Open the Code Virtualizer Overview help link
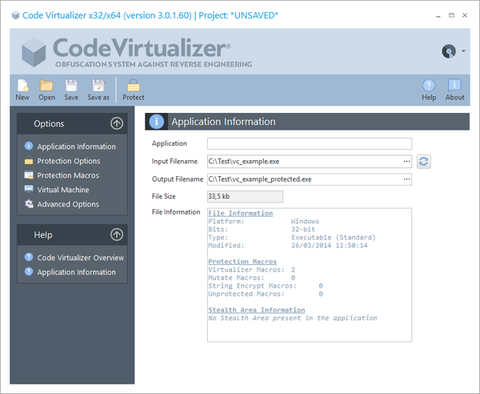 (x=80, y=258)
